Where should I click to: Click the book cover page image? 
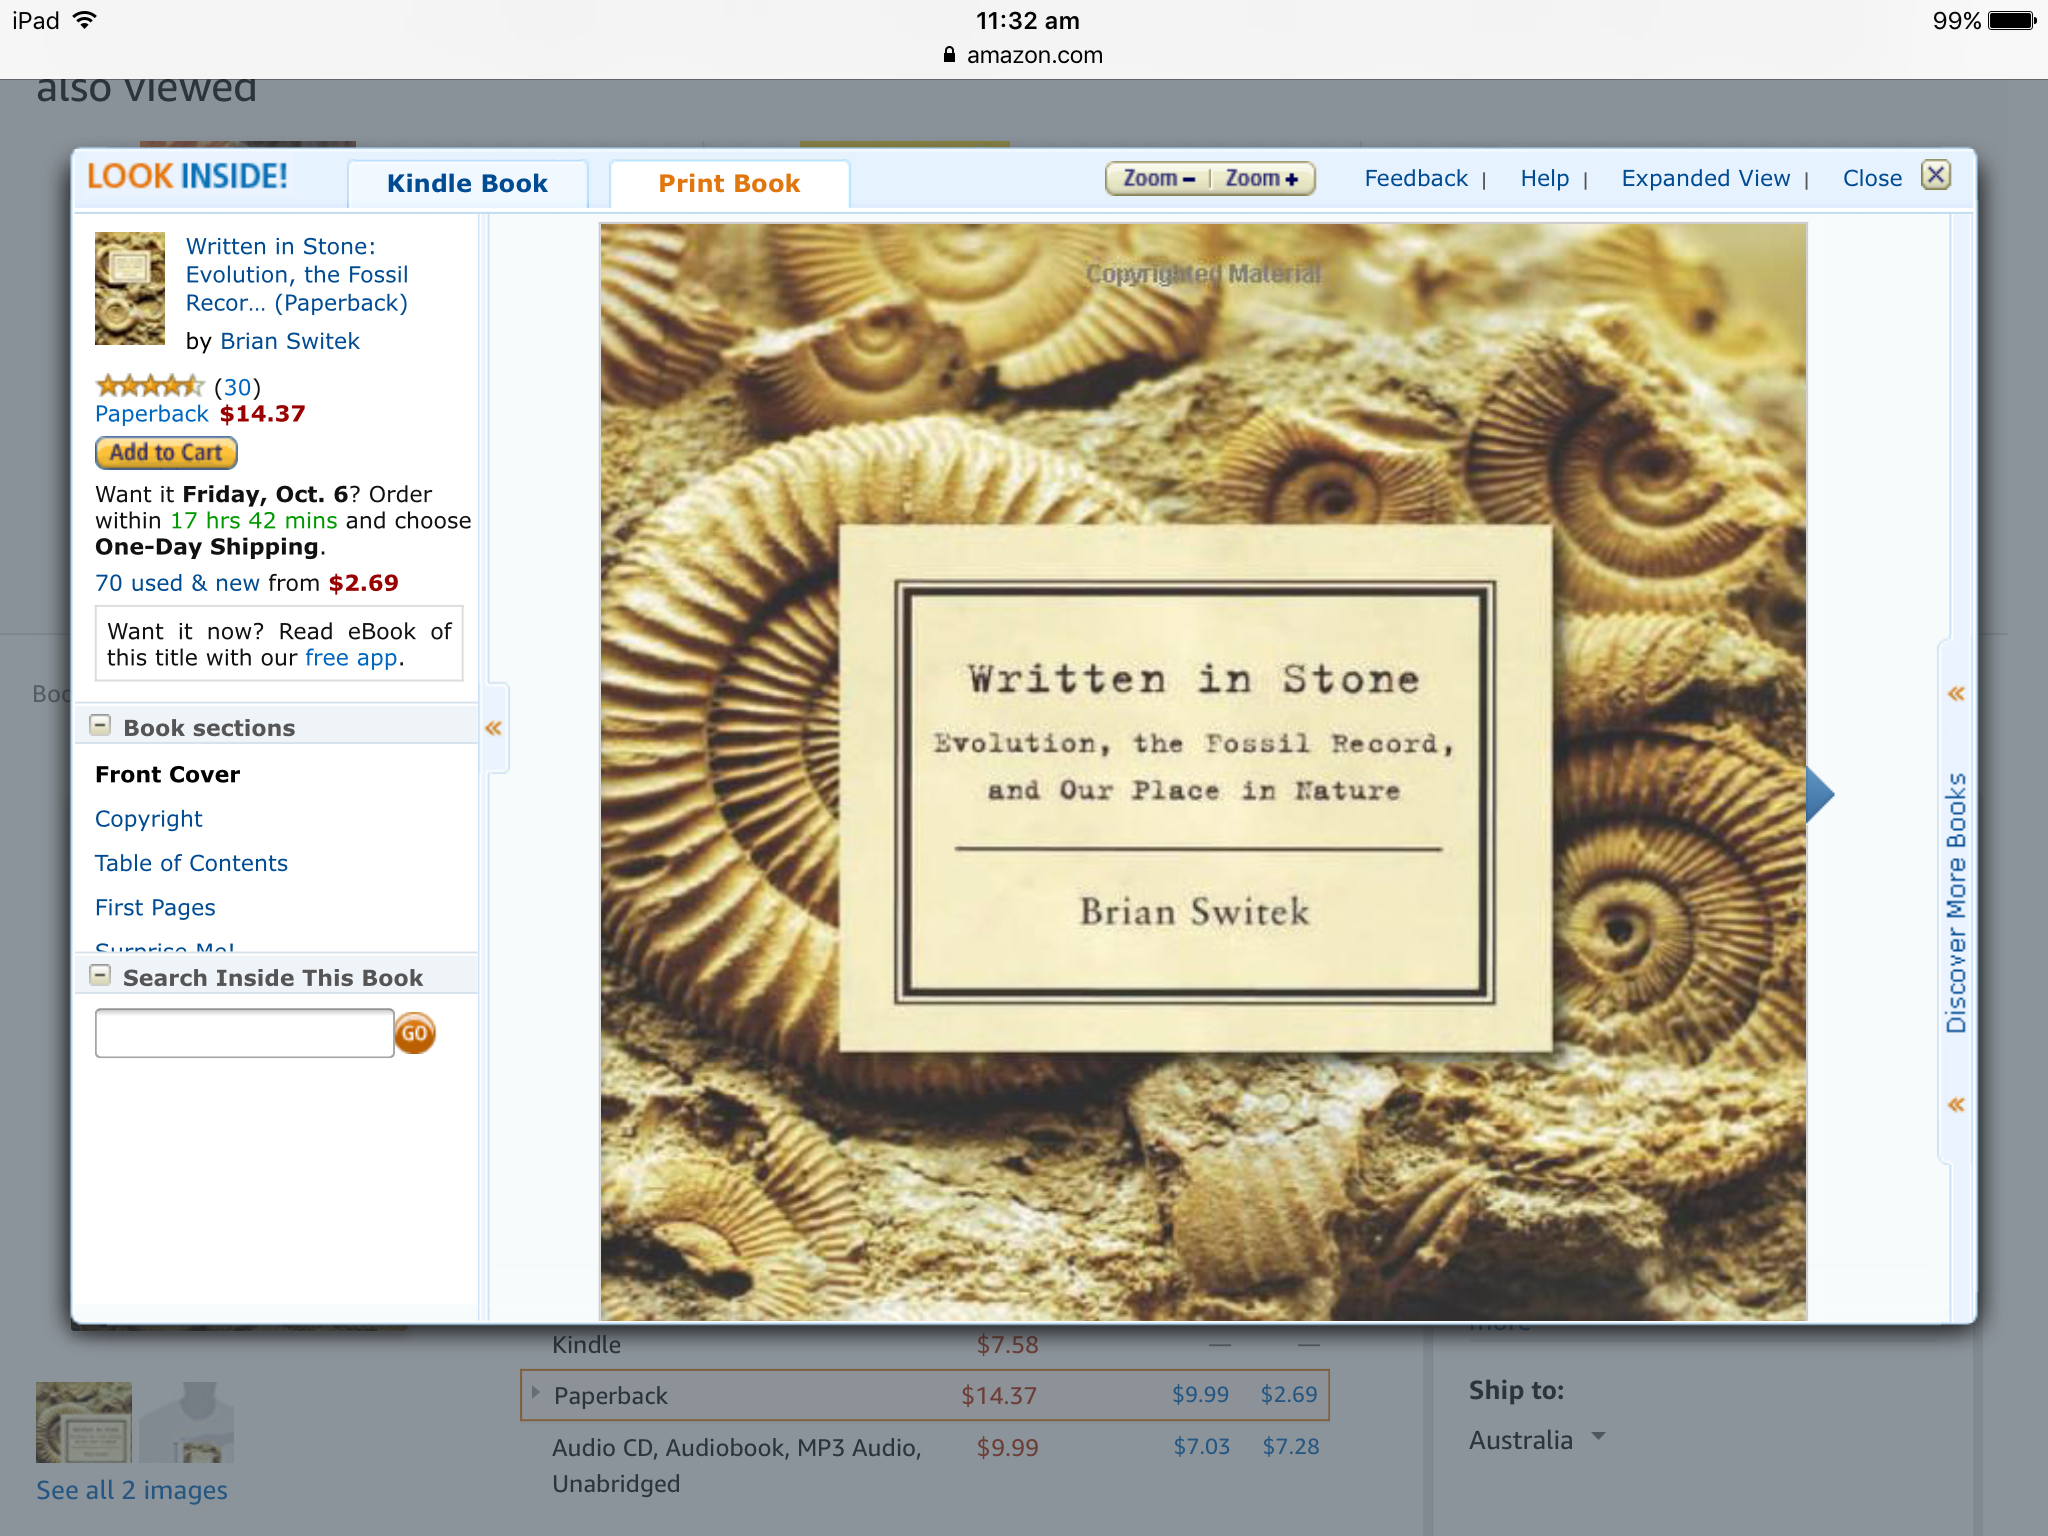1203,771
